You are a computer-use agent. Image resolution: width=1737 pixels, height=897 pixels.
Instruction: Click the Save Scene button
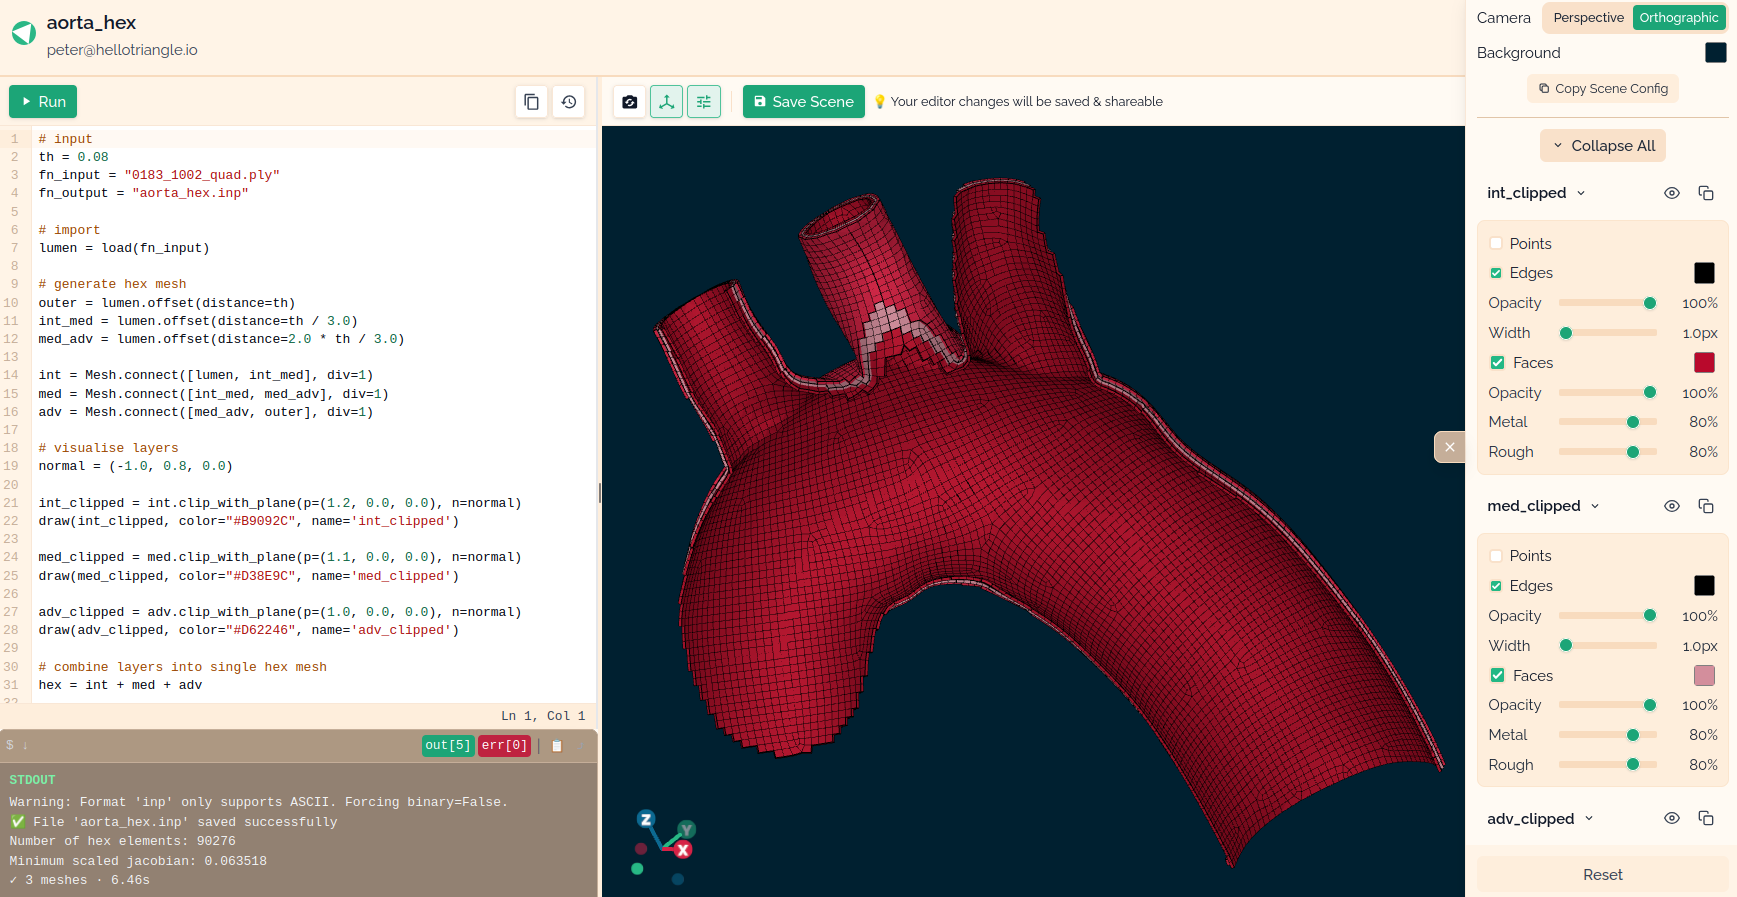[803, 102]
